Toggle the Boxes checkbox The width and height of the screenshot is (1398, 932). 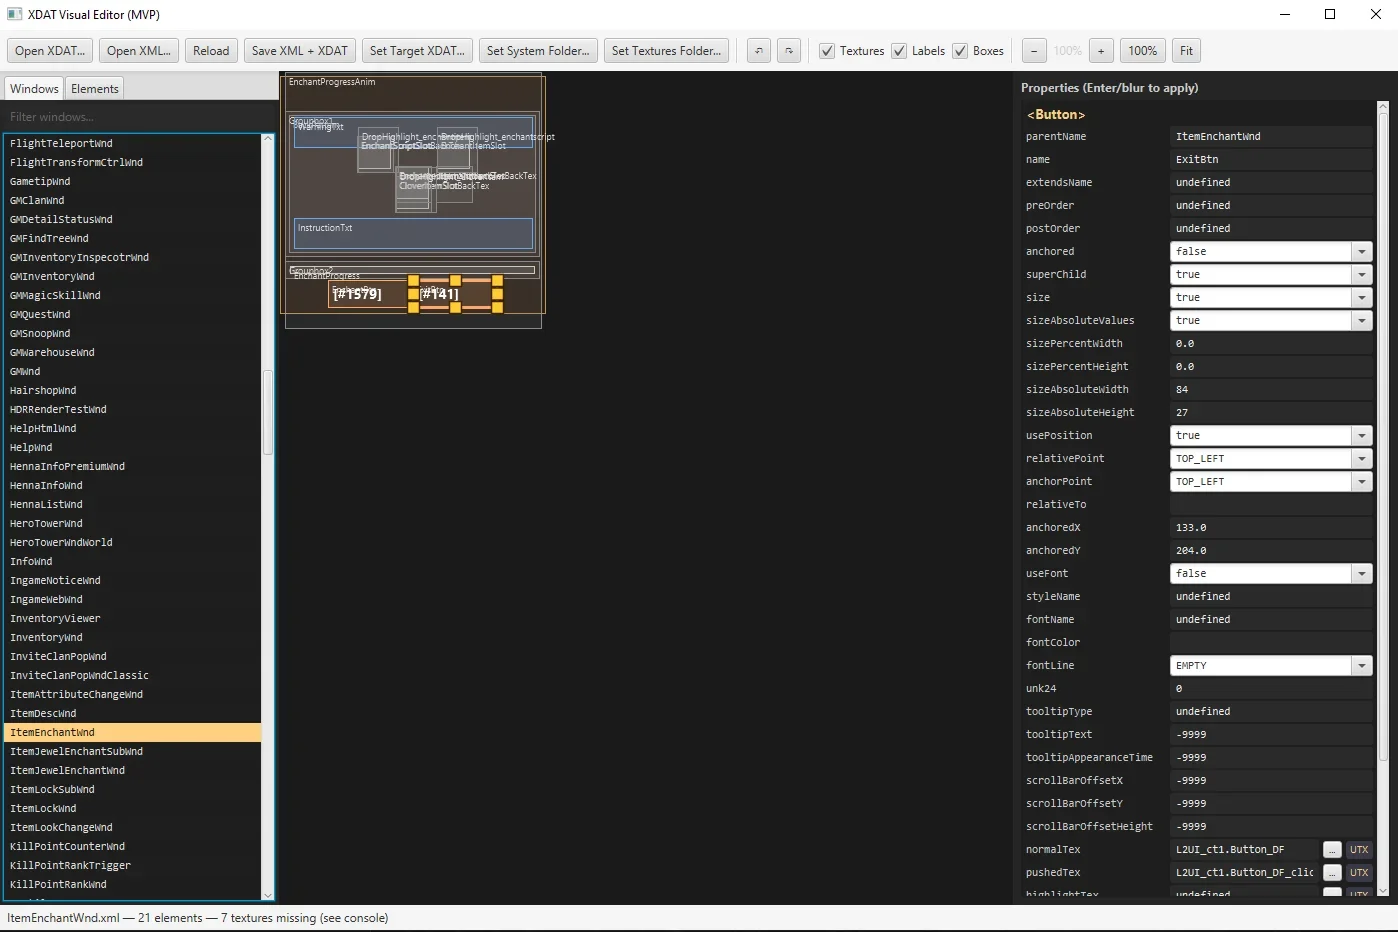(x=960, y=51)
